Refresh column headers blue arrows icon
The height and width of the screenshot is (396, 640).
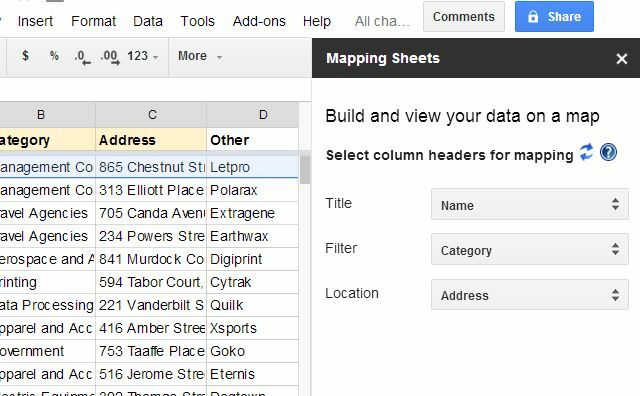(587, 153)
